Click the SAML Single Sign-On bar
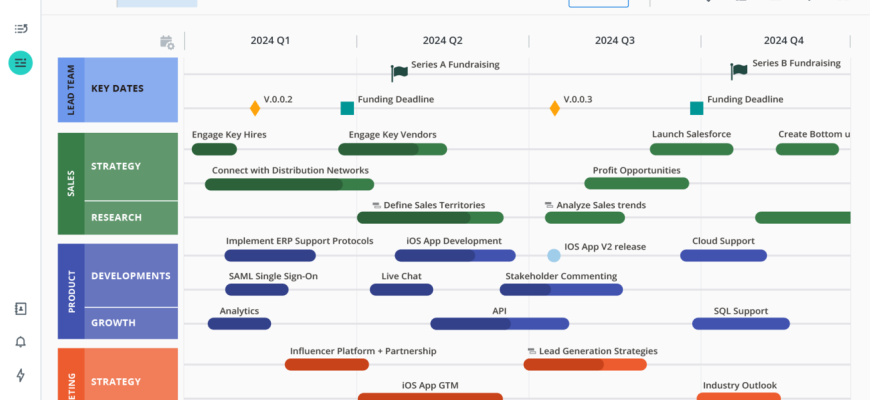Viewport: 870px width, 400px height. 257,290
